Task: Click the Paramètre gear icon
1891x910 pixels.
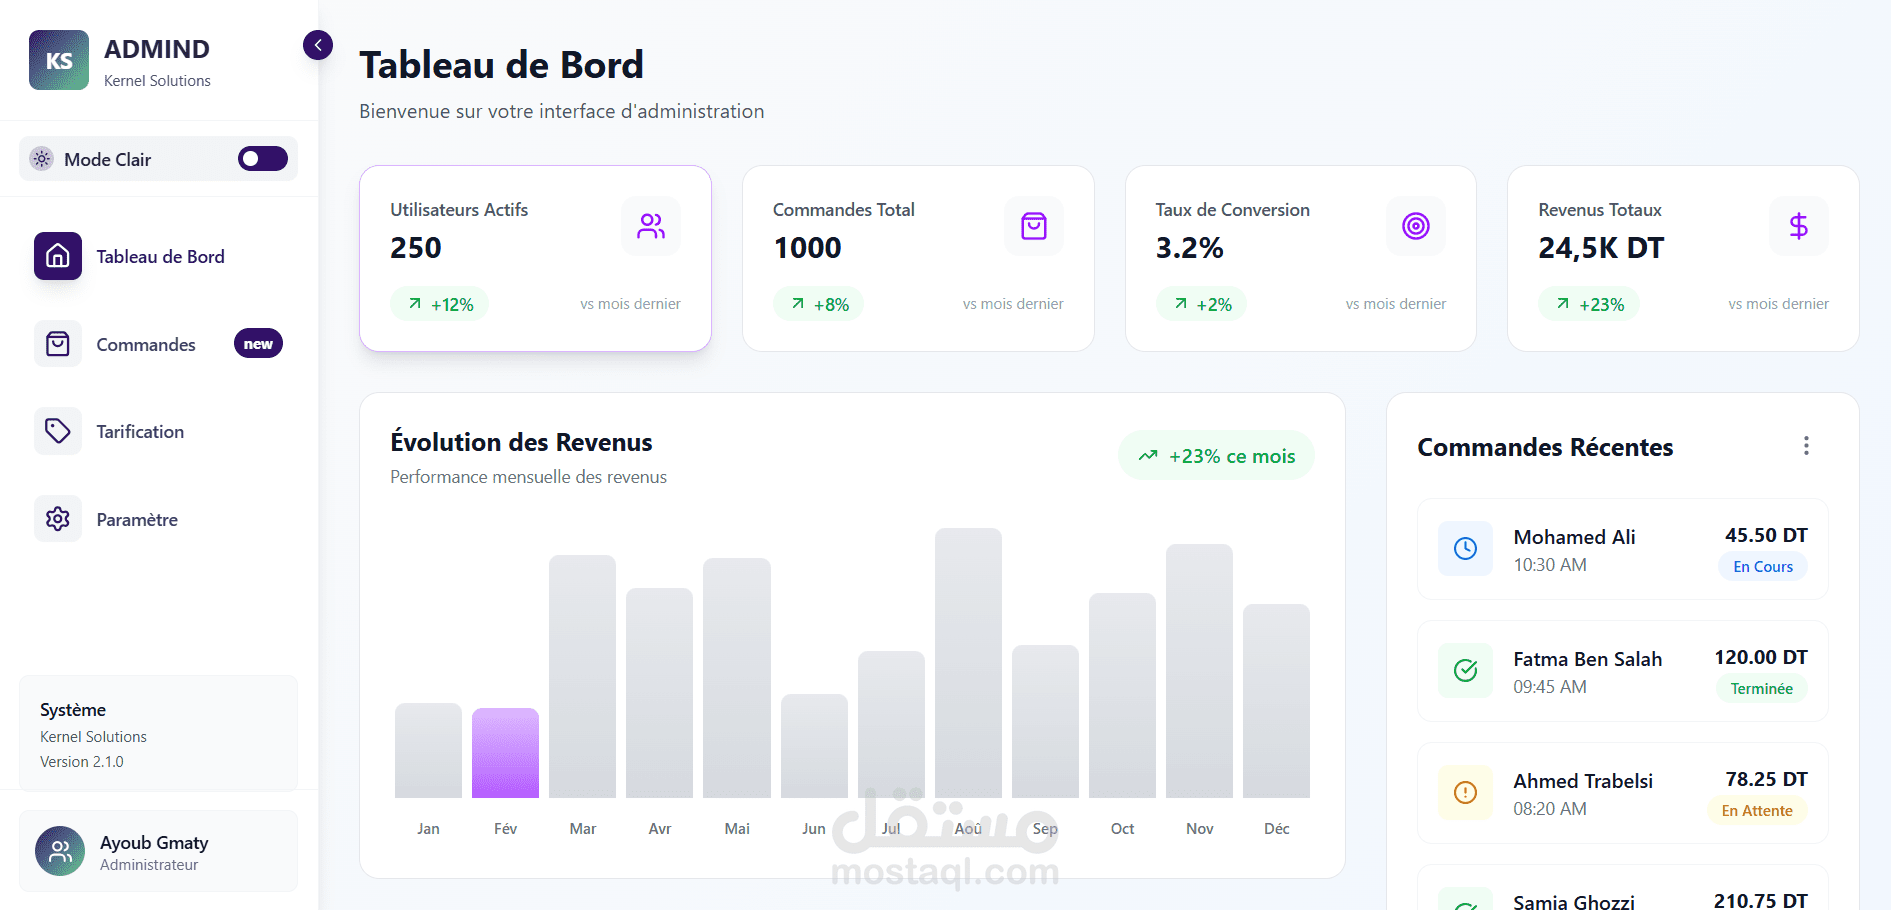Action: click(58, 519)
